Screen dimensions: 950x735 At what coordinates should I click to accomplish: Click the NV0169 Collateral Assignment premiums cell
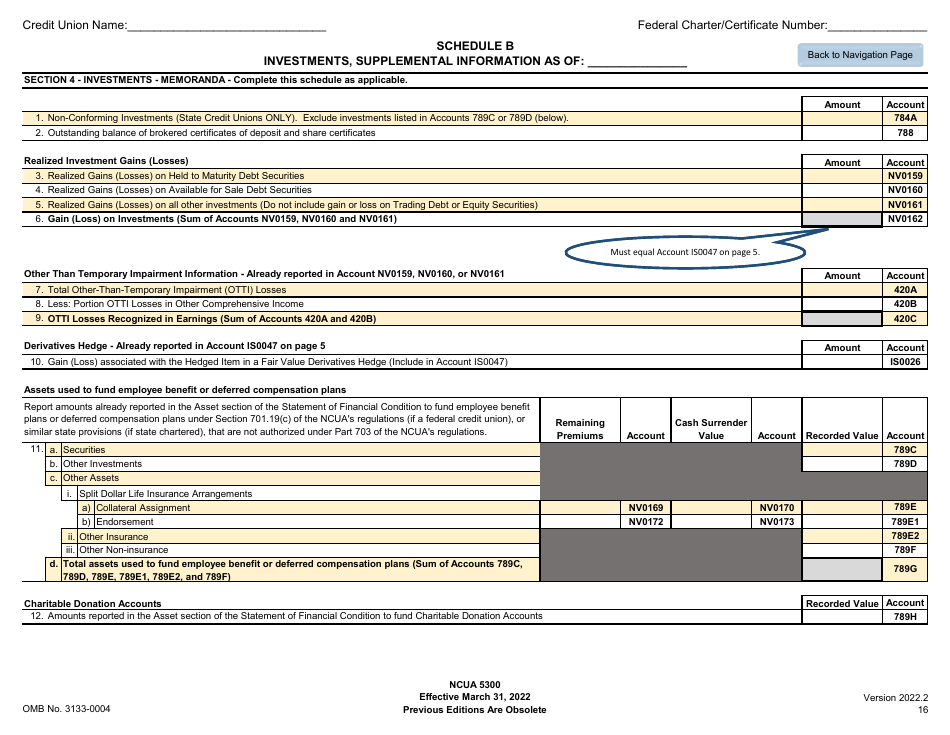pos(580,507)
